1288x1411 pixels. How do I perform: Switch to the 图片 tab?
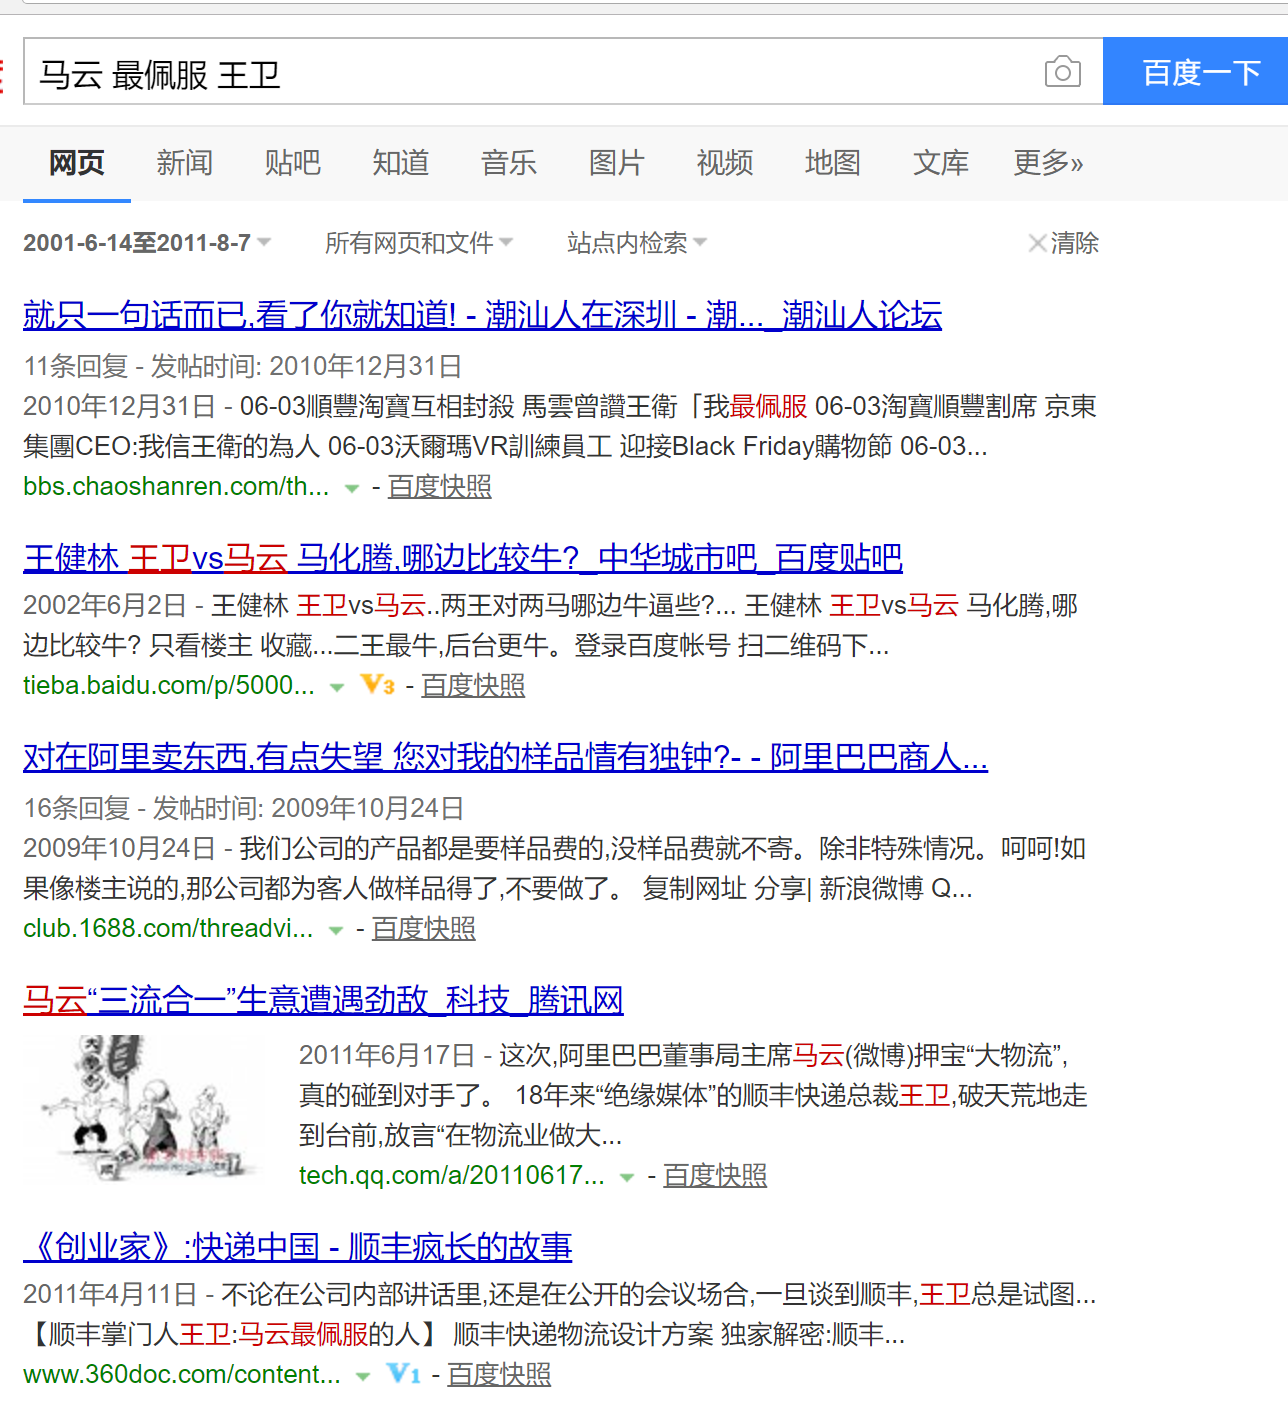click(x=616, y=162)
